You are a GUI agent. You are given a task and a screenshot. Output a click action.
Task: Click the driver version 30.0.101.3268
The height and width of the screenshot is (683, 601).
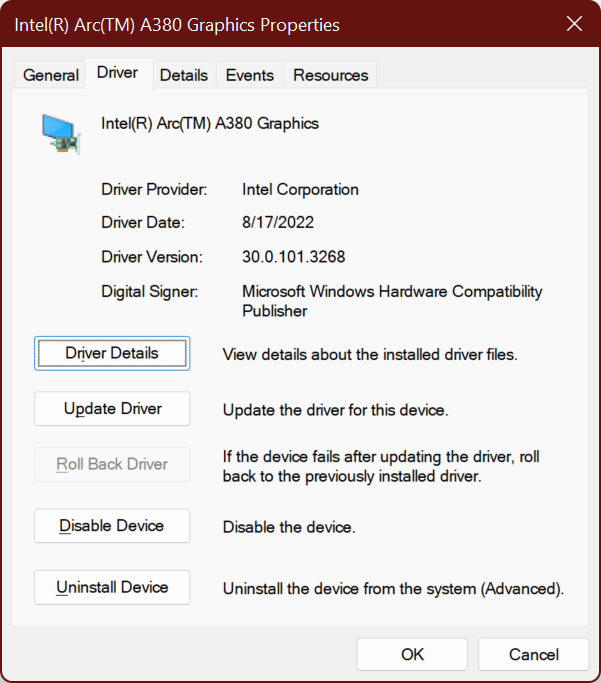click(x=294, y=257)
